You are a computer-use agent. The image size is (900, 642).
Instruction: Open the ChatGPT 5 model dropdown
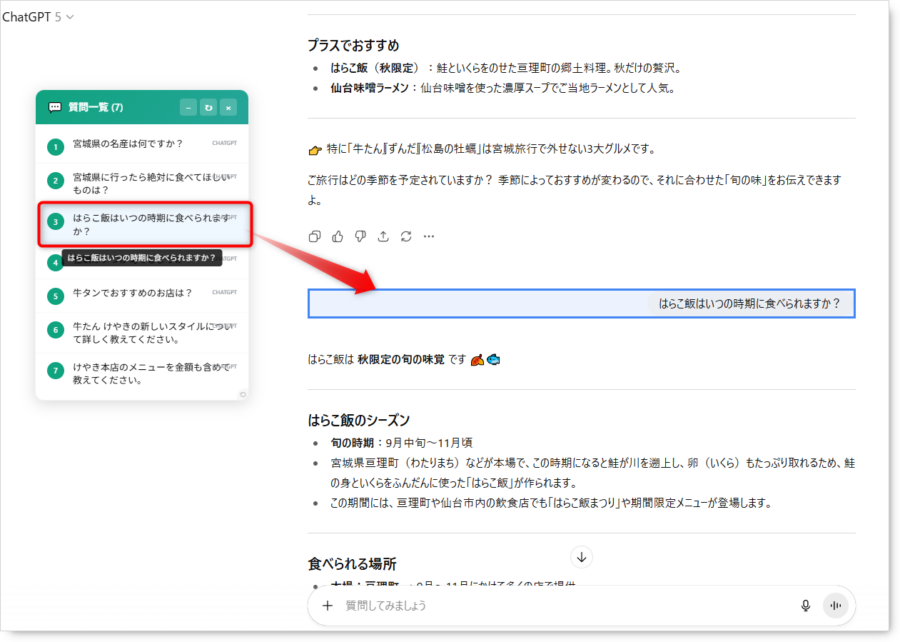(x=38, y=17)
